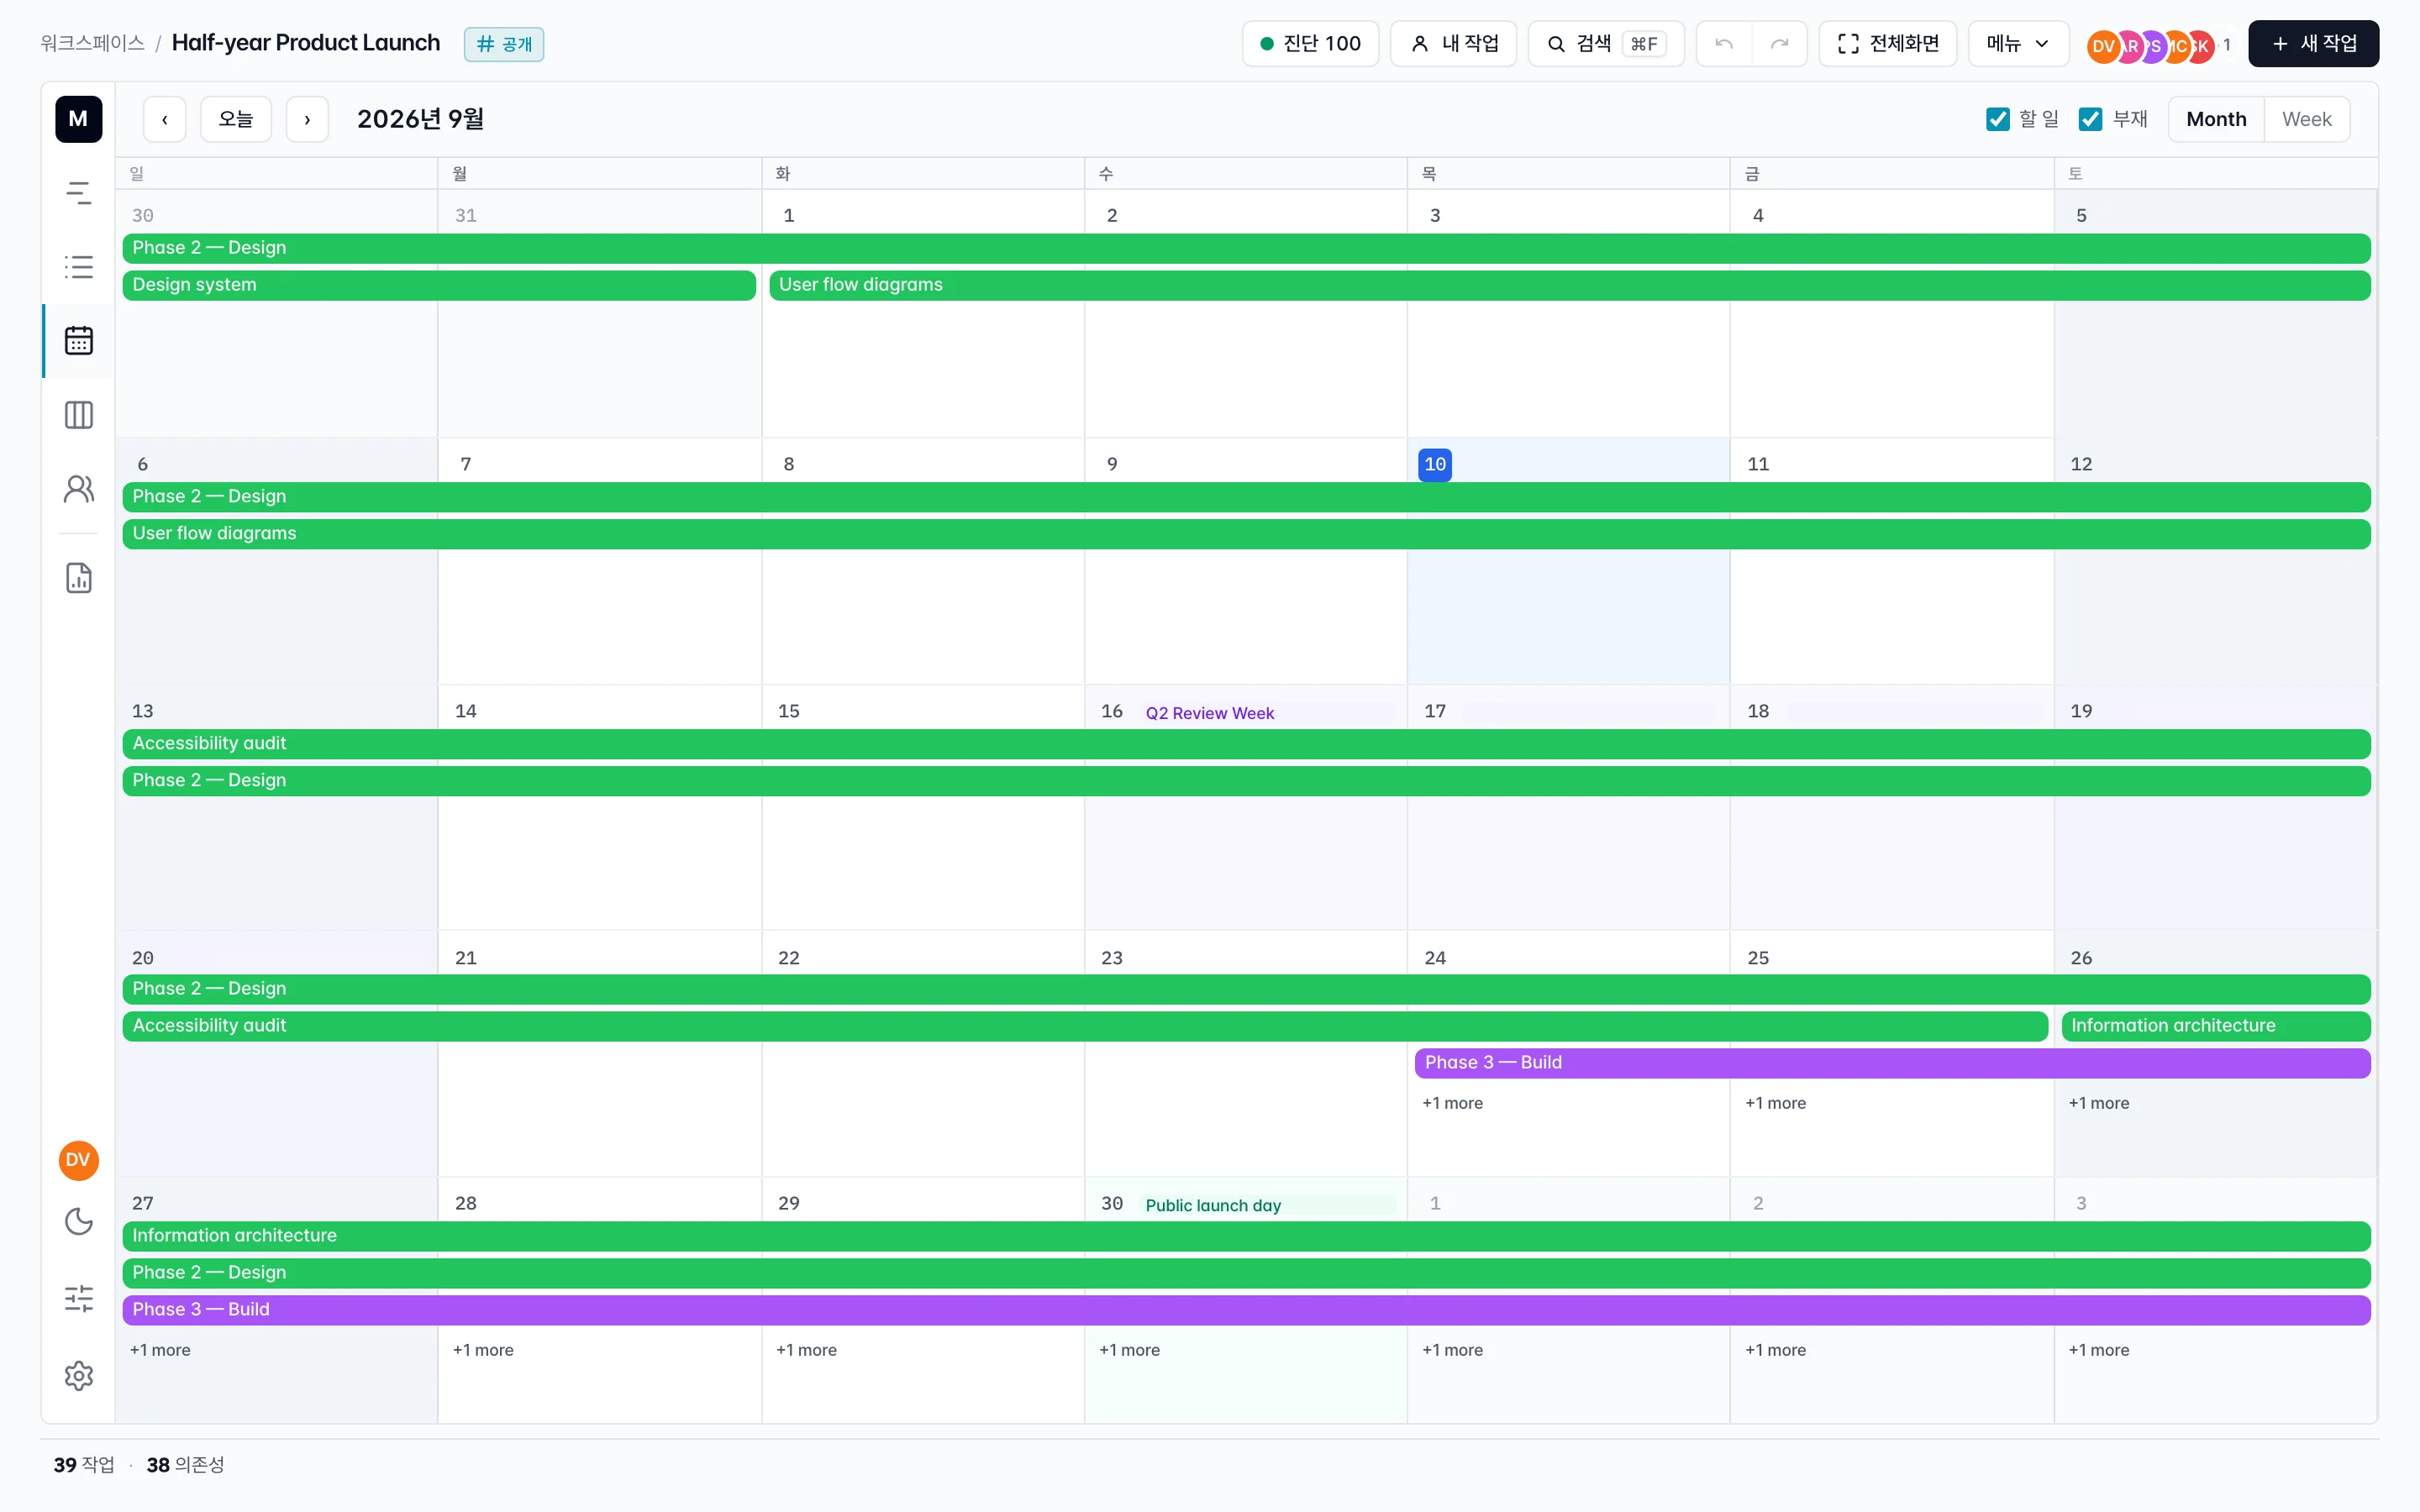Go to previous month chevron
2420x1512 pixels.
coord(165,119)
